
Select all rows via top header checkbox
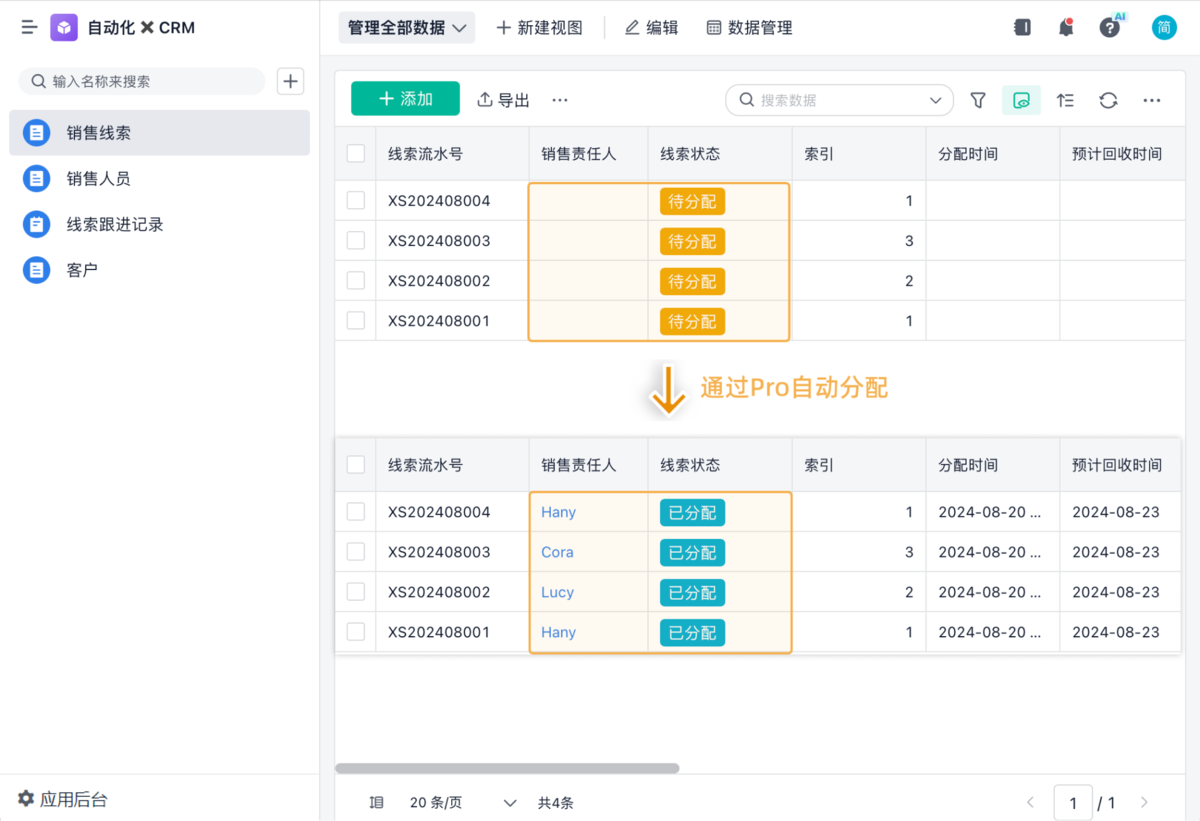pos(356,154)
